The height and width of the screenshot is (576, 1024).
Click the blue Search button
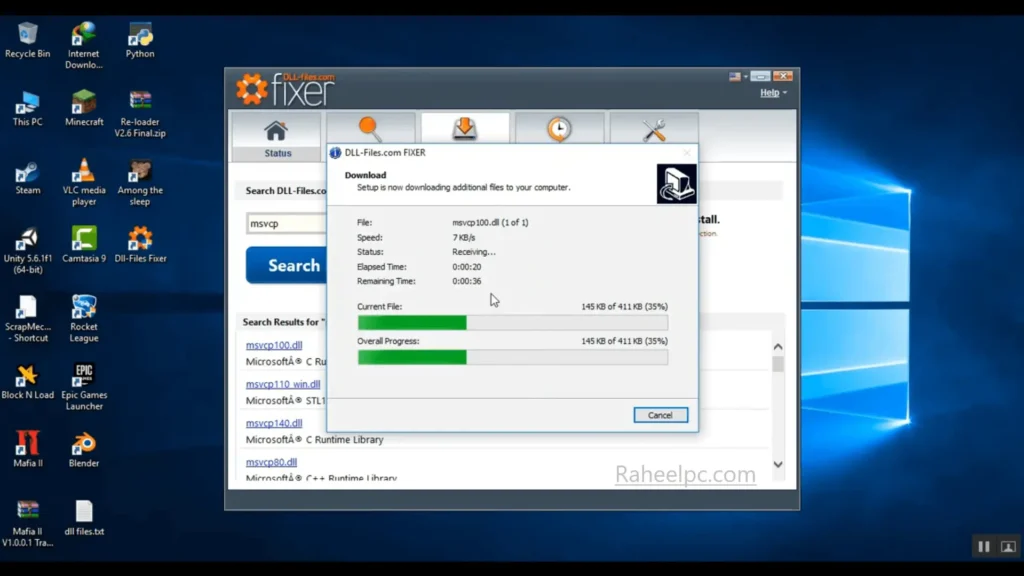pos(287,265)
